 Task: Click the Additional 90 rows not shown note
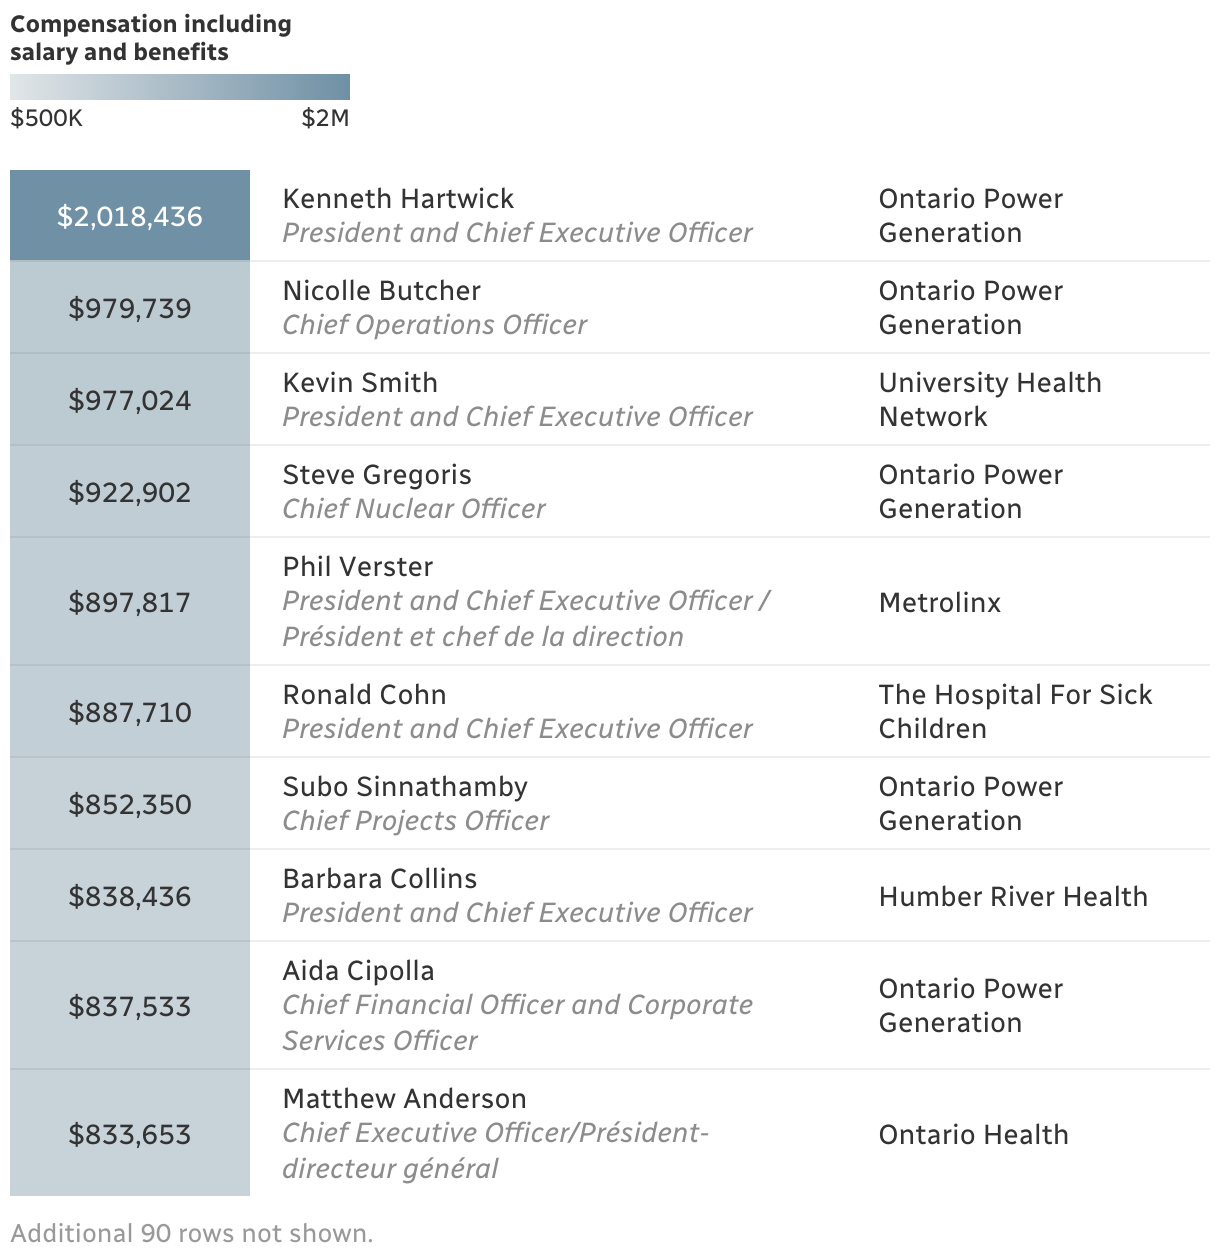point(192,1233)
